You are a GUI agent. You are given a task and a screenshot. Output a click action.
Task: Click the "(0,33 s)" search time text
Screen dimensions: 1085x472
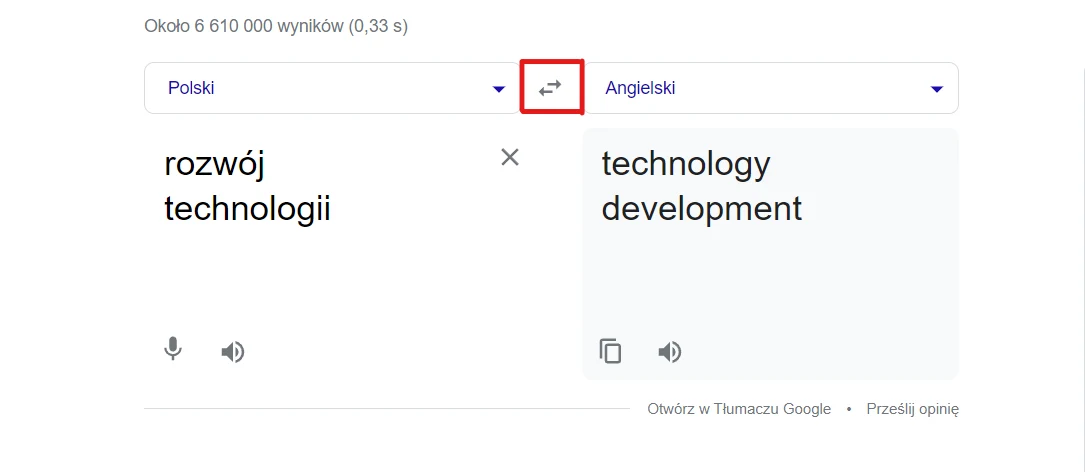(x=378, y=27)
